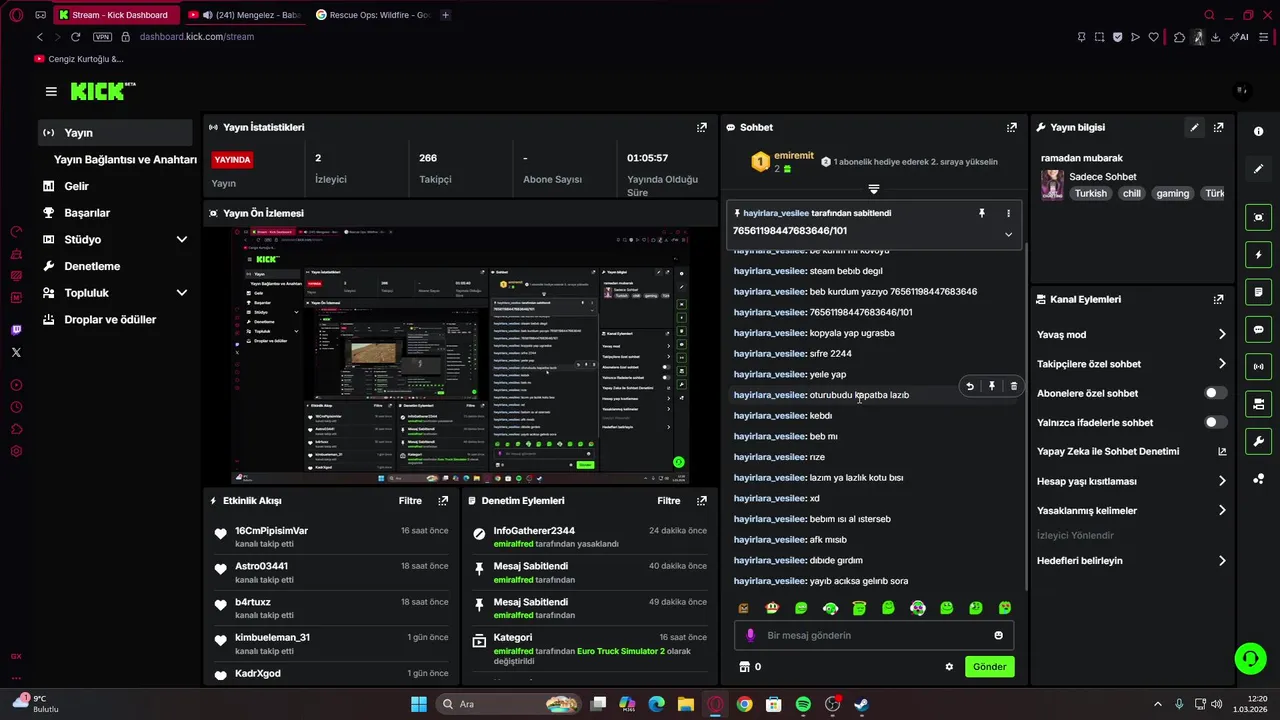Switch to Rescue Ops: Wildfire tab
1280x720 pixels.
(x=372, y=15)
